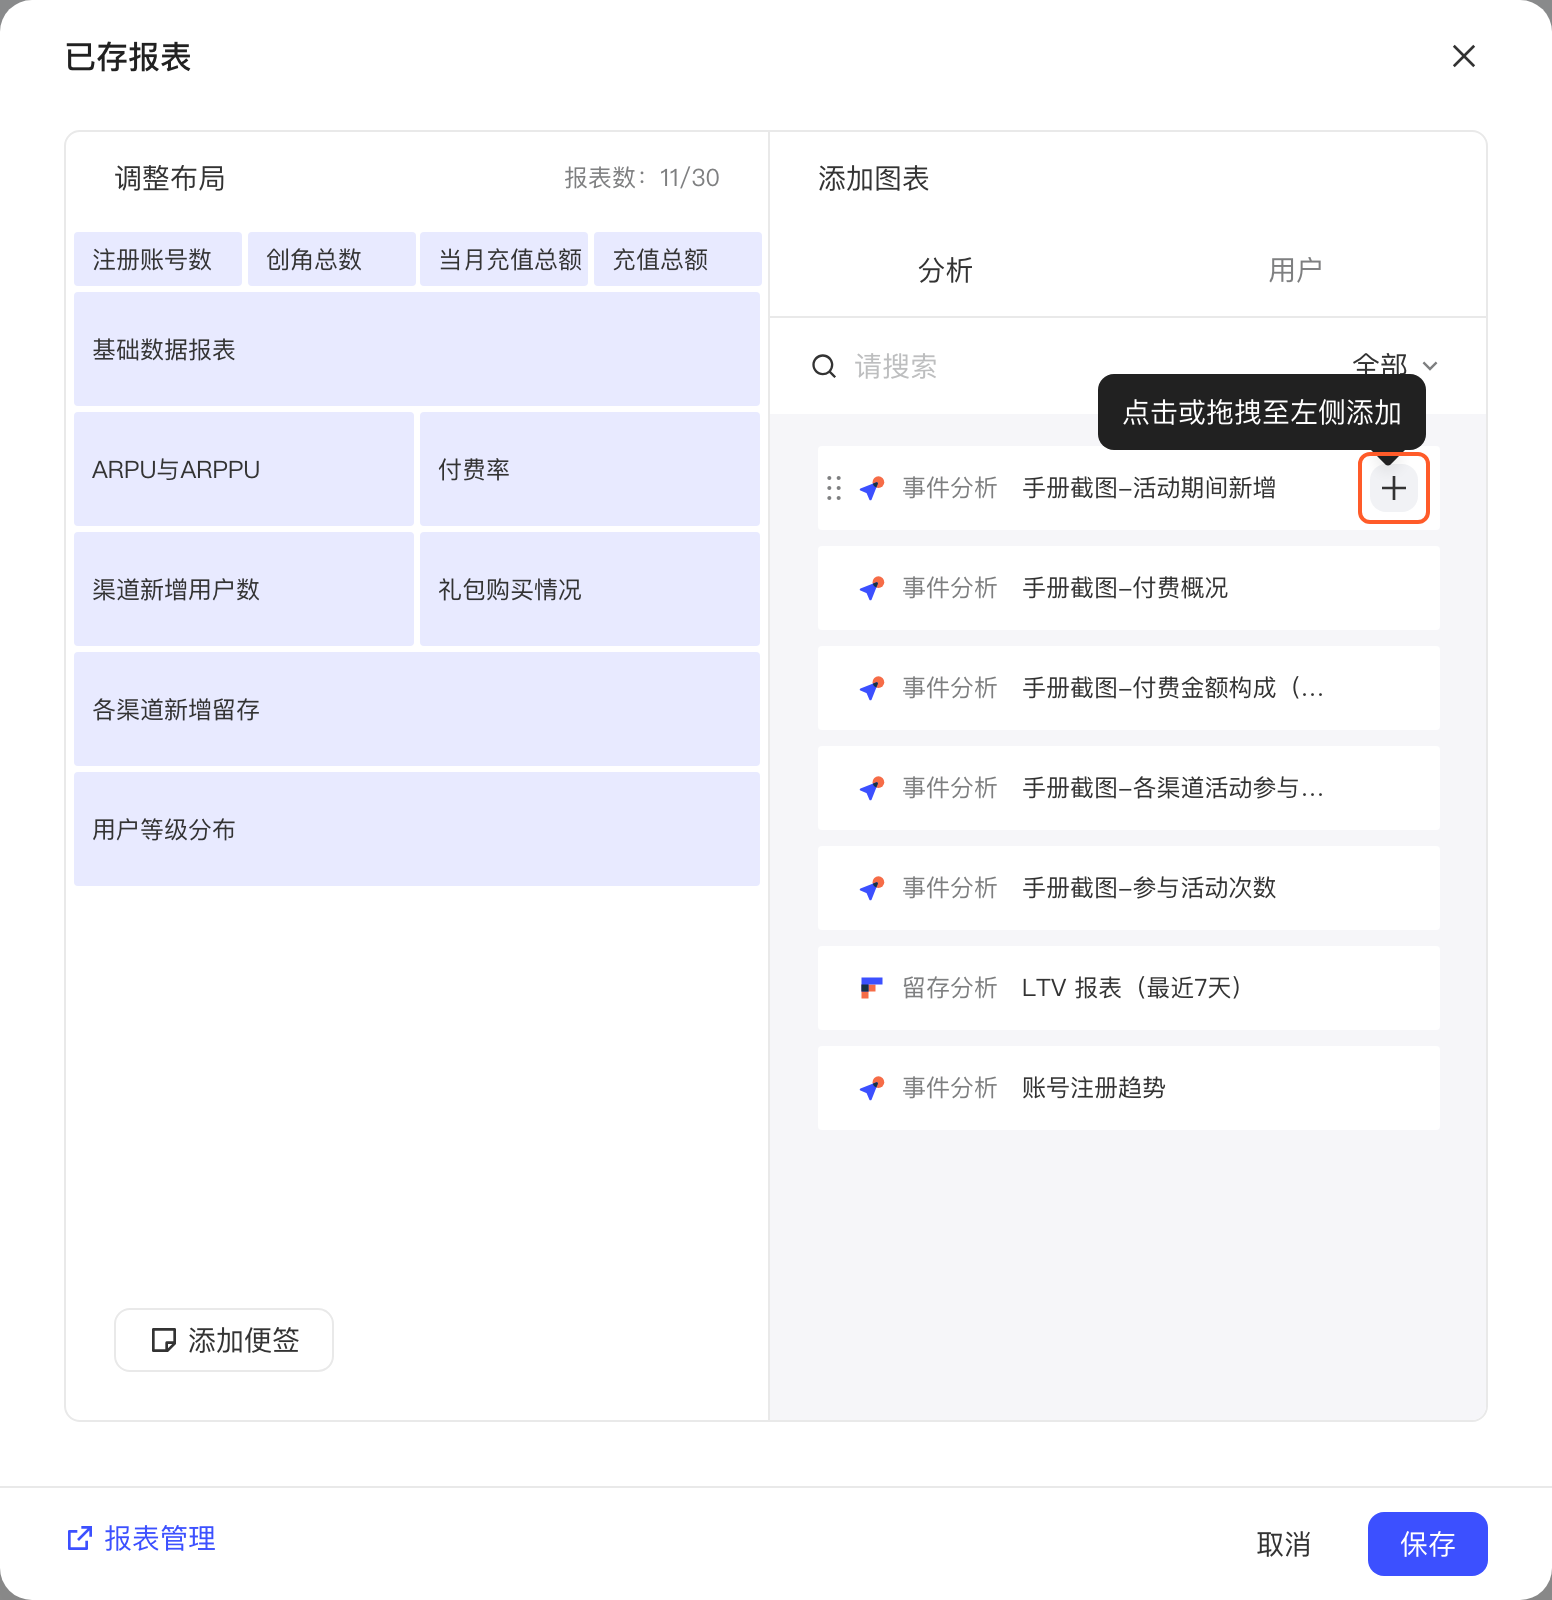Click the event analysis icon for 手册截图–付费概况

coord(872,588)
